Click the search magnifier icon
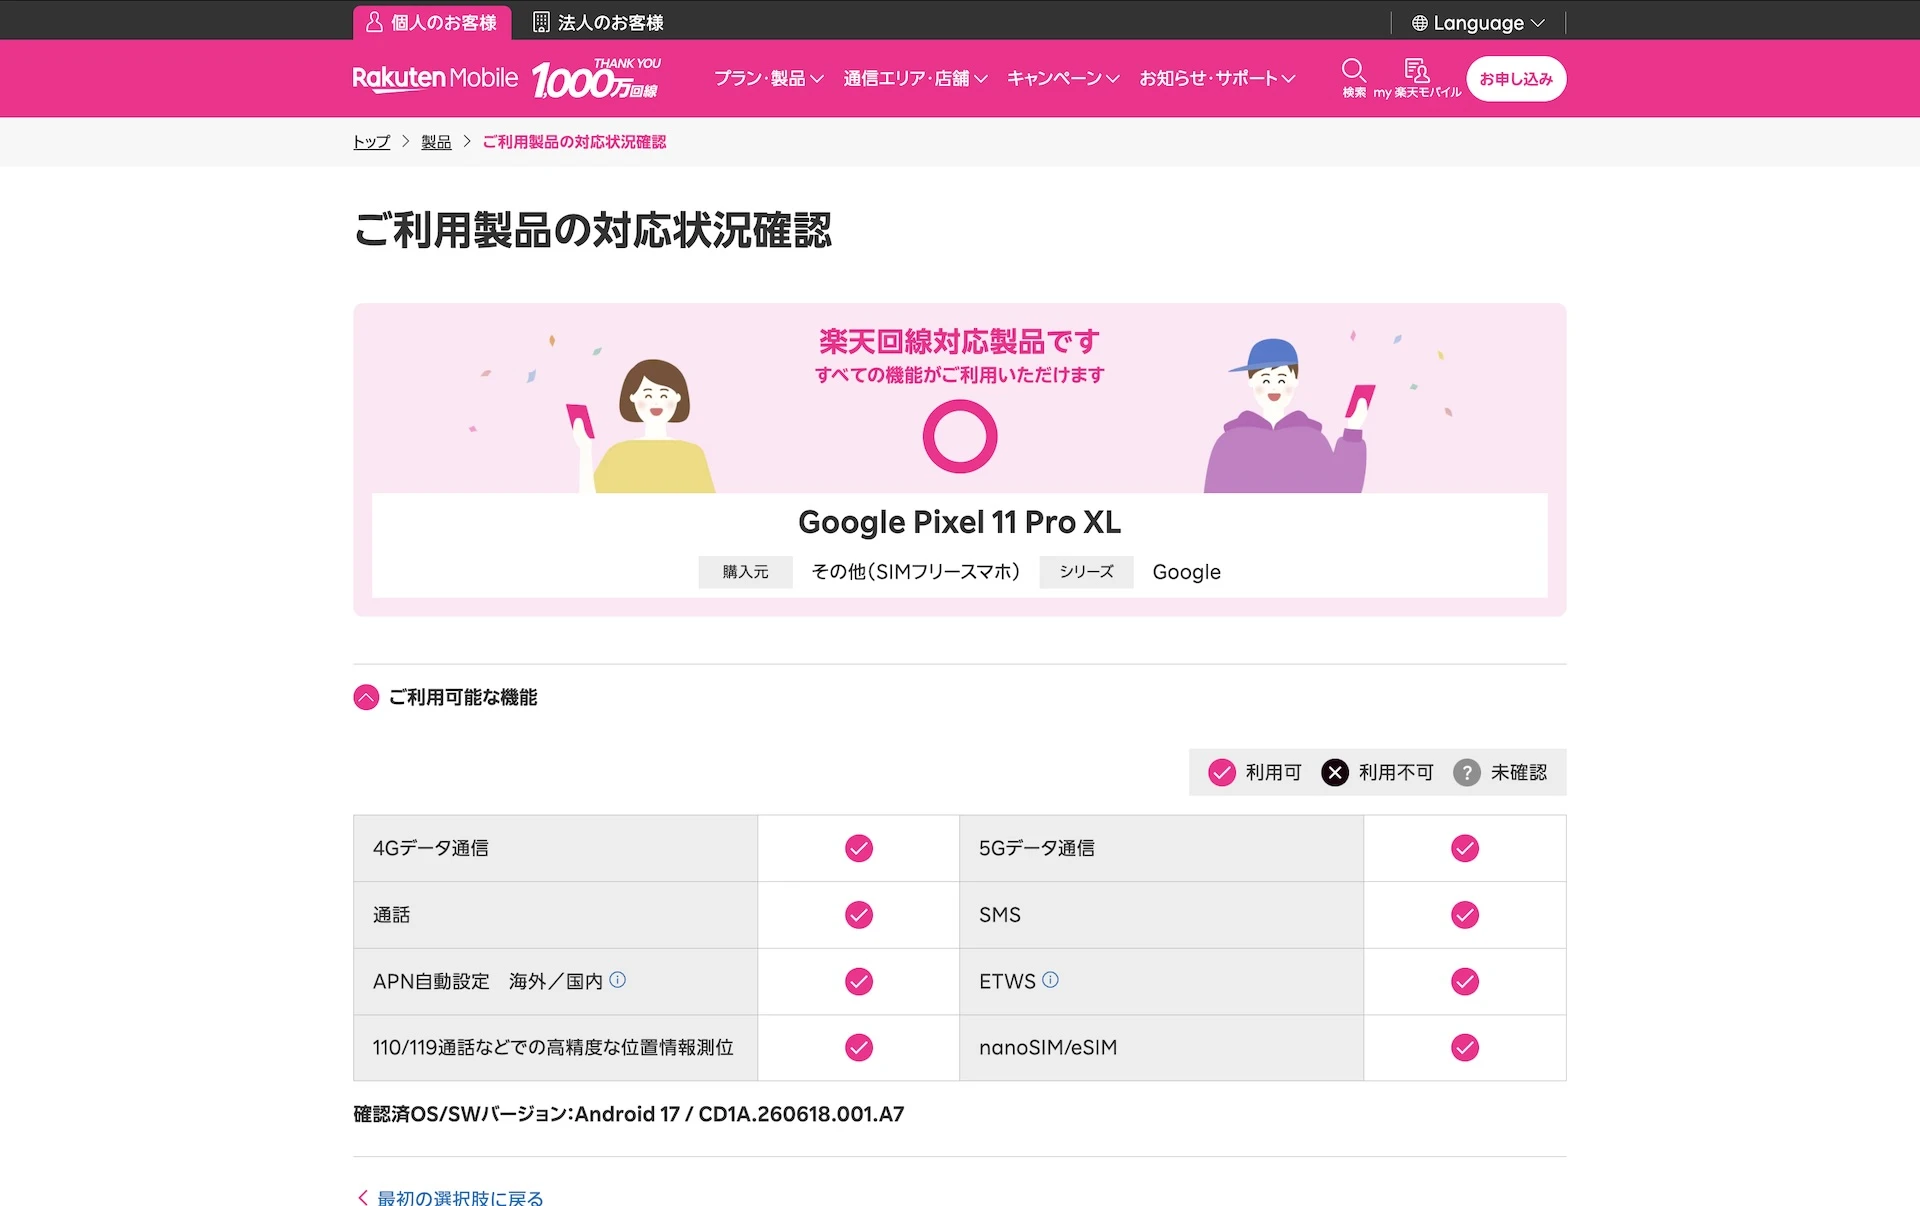The image size is (1920, 1206). point(1354,78)
